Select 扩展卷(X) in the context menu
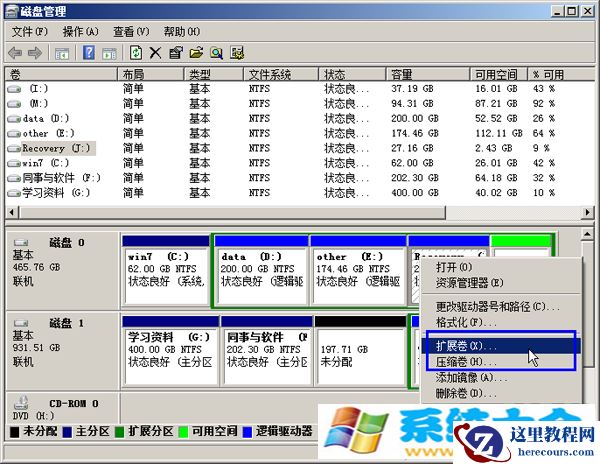Viewport: 600px width, 464px height. point(501,346)
